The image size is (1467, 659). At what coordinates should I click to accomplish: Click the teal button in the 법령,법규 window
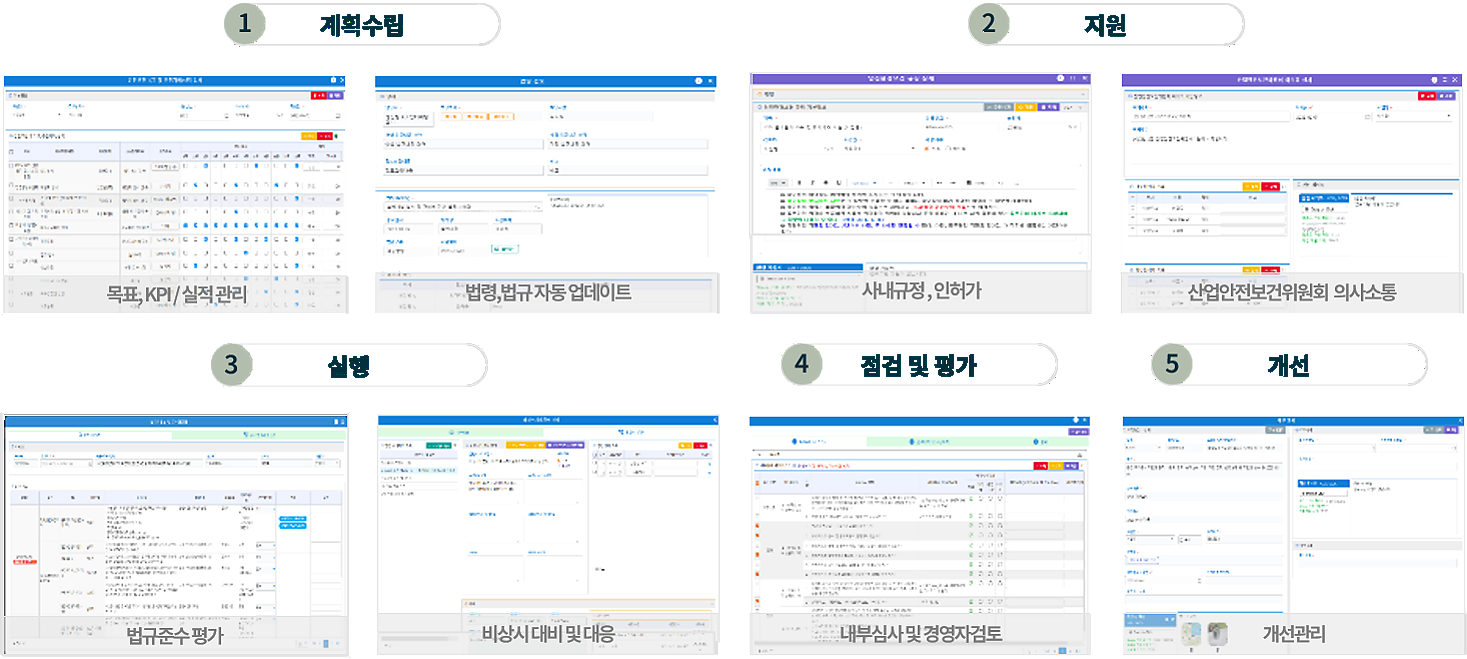coord(505,248)
